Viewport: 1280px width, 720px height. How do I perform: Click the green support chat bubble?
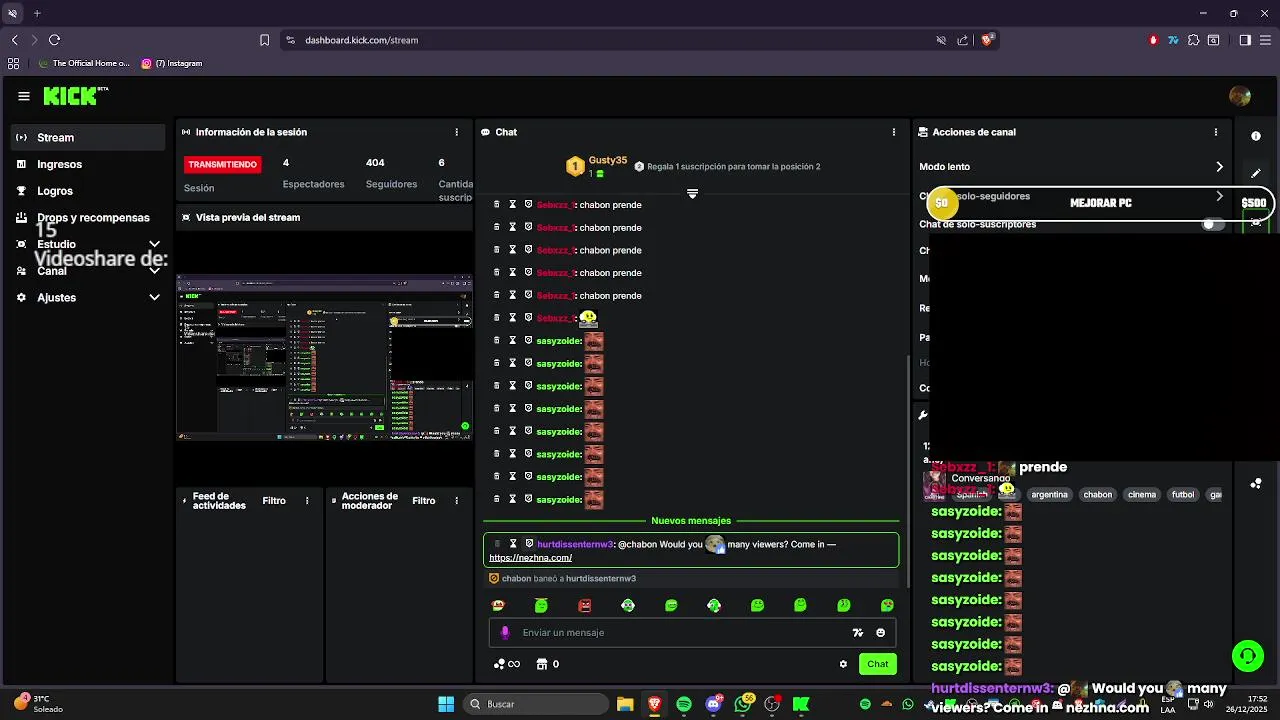click(x=1247, y=656)
